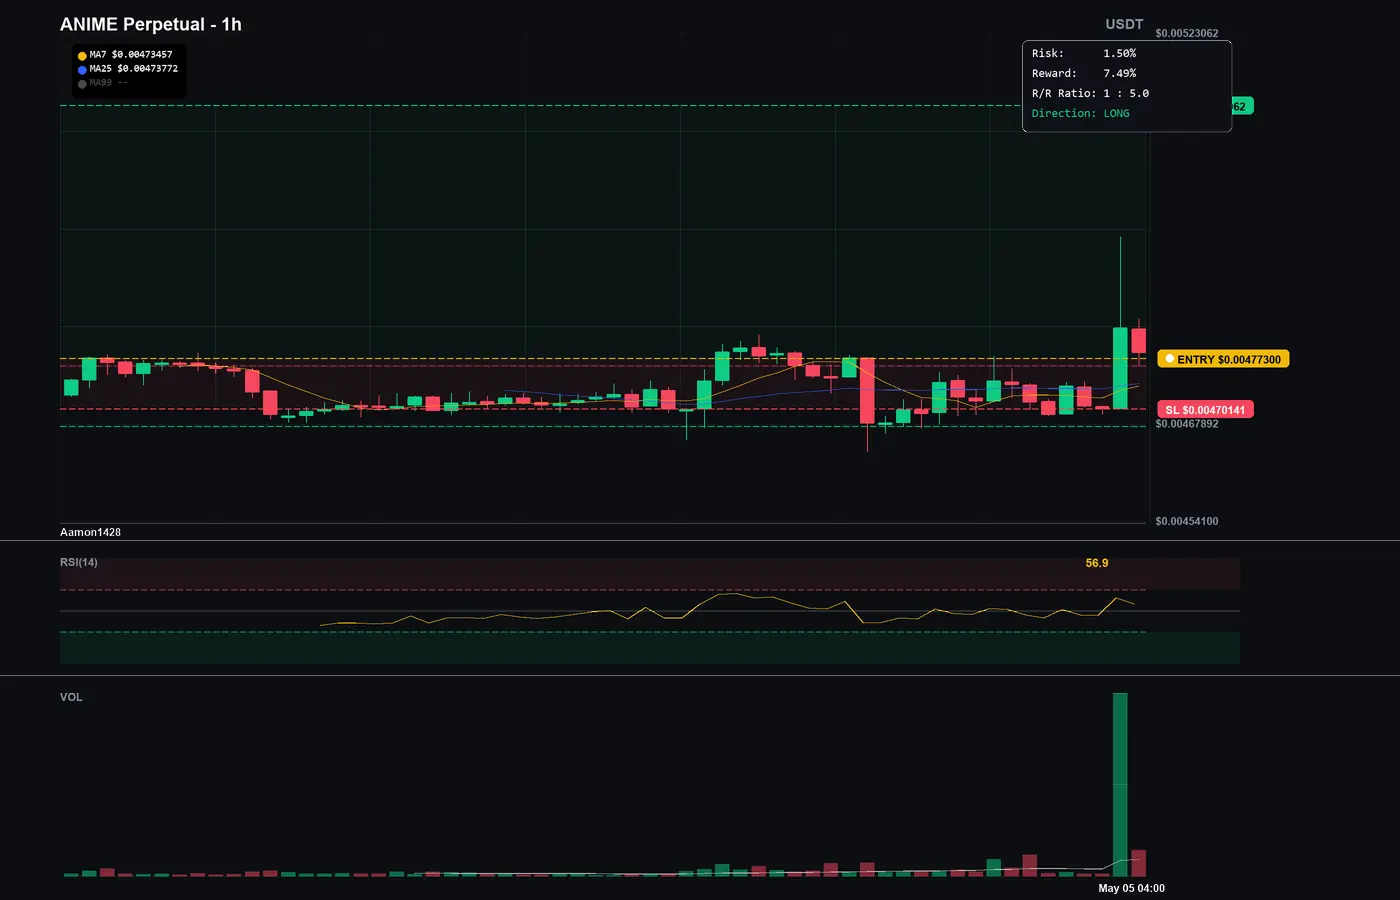The width and height of the screenshot is (1400, 900).
Task: Click the 'R/R Ratio: 1 : 5.0' line
Action: click(x=1090, y=93)
